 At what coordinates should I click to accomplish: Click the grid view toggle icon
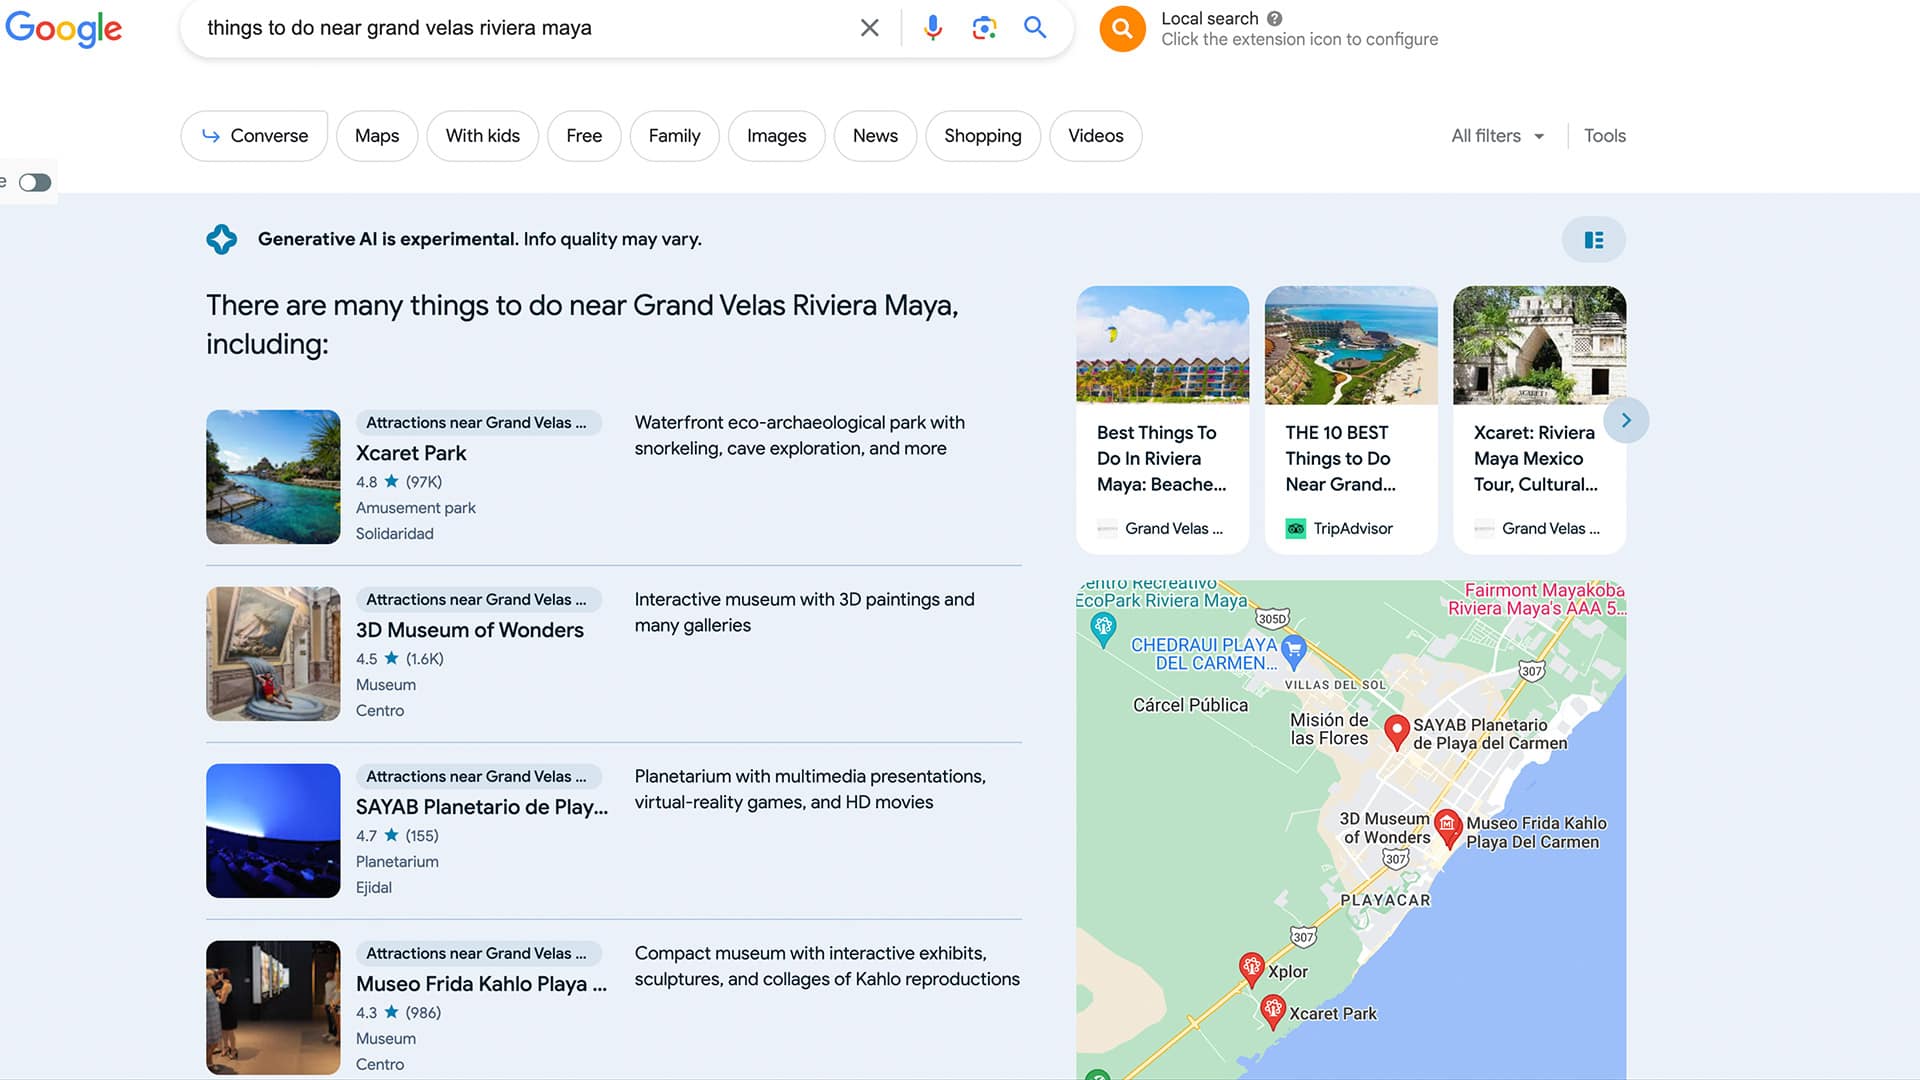1593,239
